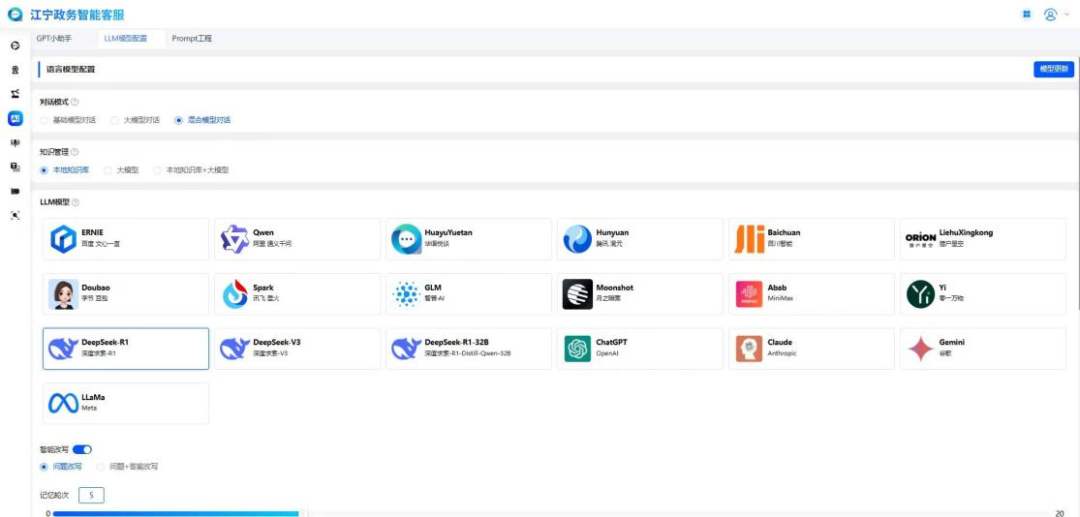The image size is (1080, 517).
Task: Click the 模型更新 button
Action: click(x=1053, y=69)
